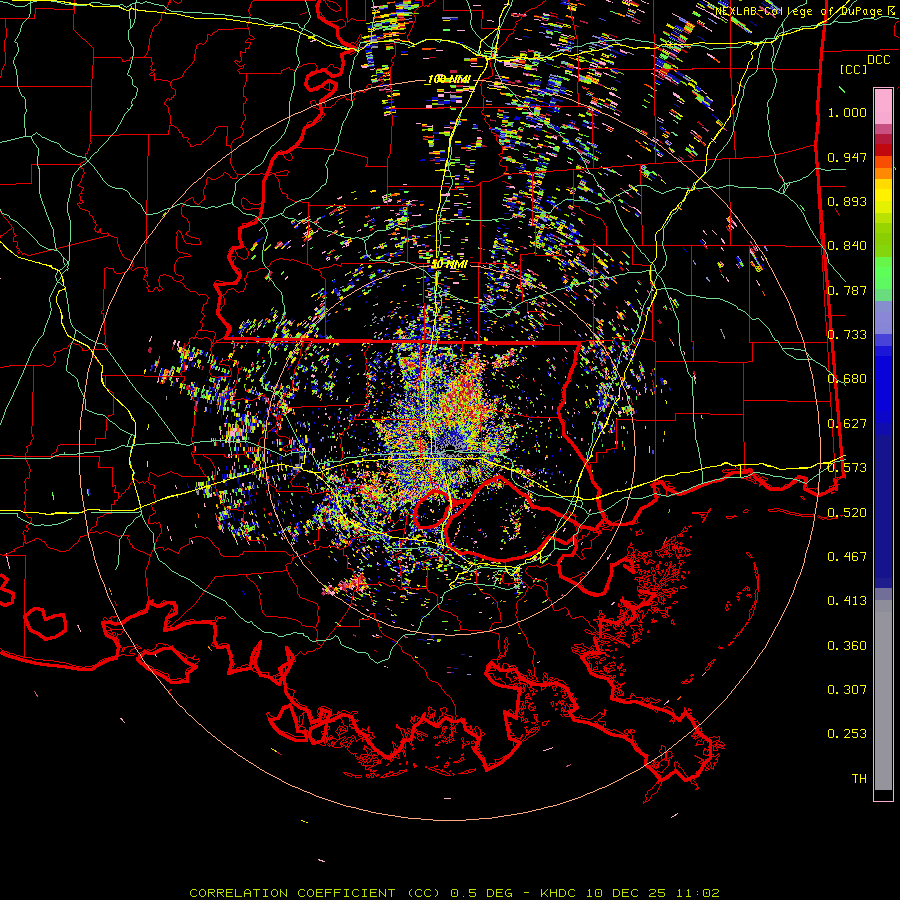Select the 0.520 scale value
The height and width of the screenshot is (900, 900).
[x=847, y=513]
